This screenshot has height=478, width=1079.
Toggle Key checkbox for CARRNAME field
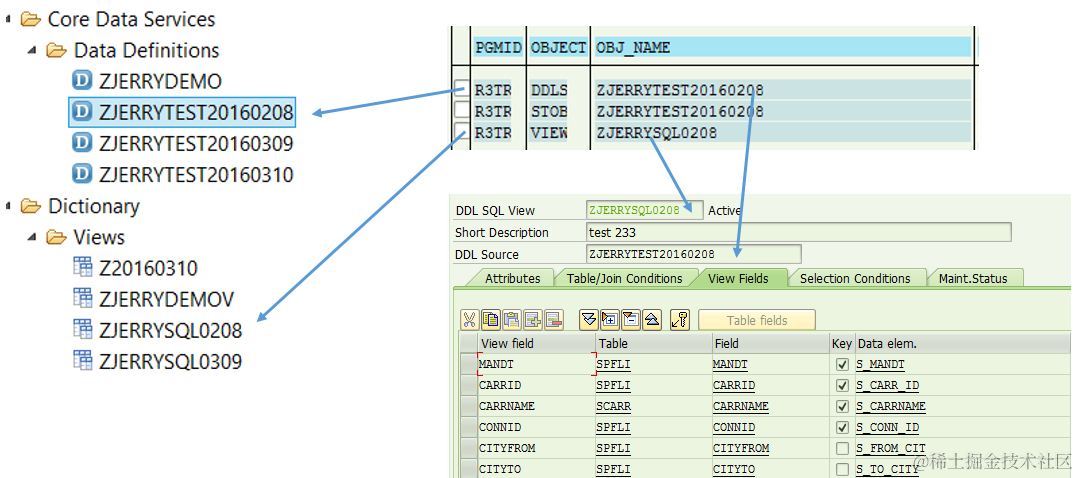point(842,406)
